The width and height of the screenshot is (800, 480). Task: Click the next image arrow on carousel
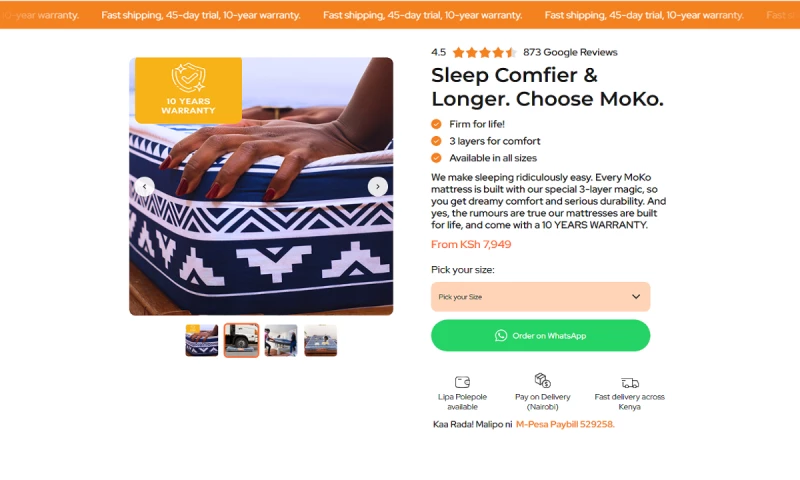point(377,186)
